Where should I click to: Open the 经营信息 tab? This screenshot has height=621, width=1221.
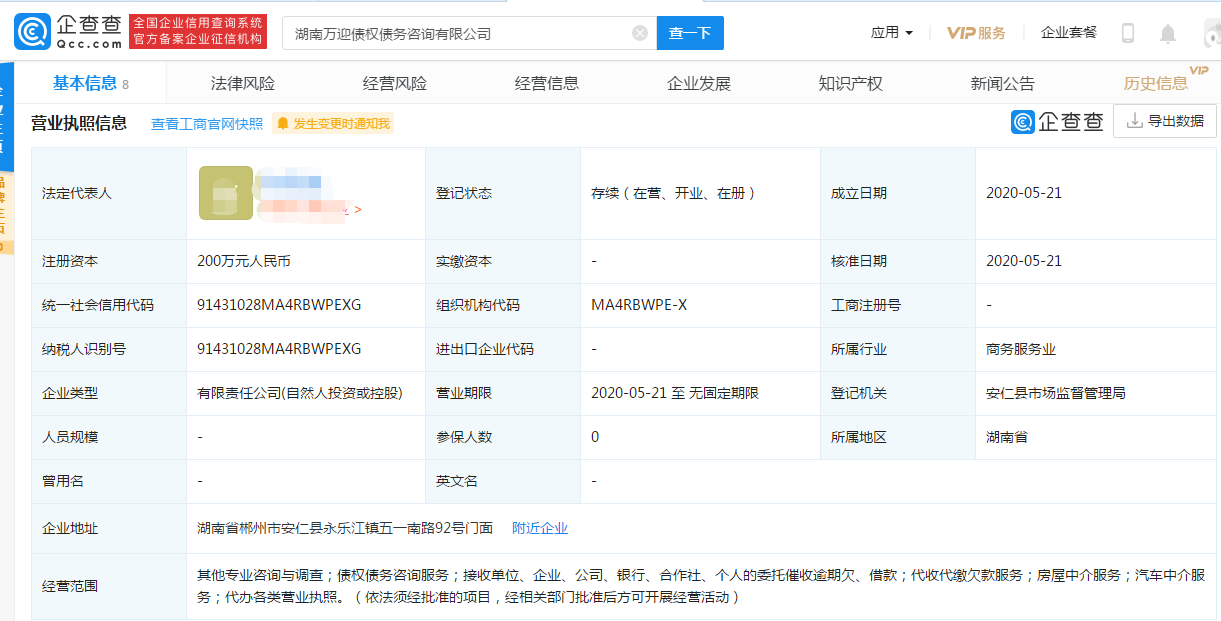(547, 84)
